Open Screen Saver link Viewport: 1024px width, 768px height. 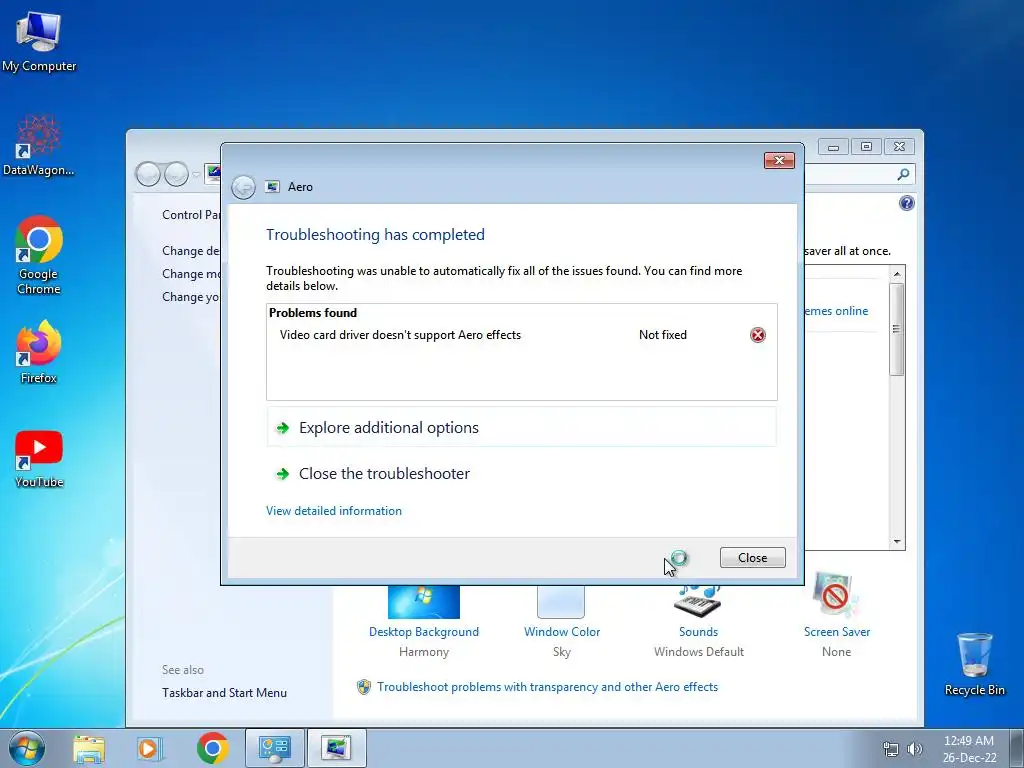(837, 632)
